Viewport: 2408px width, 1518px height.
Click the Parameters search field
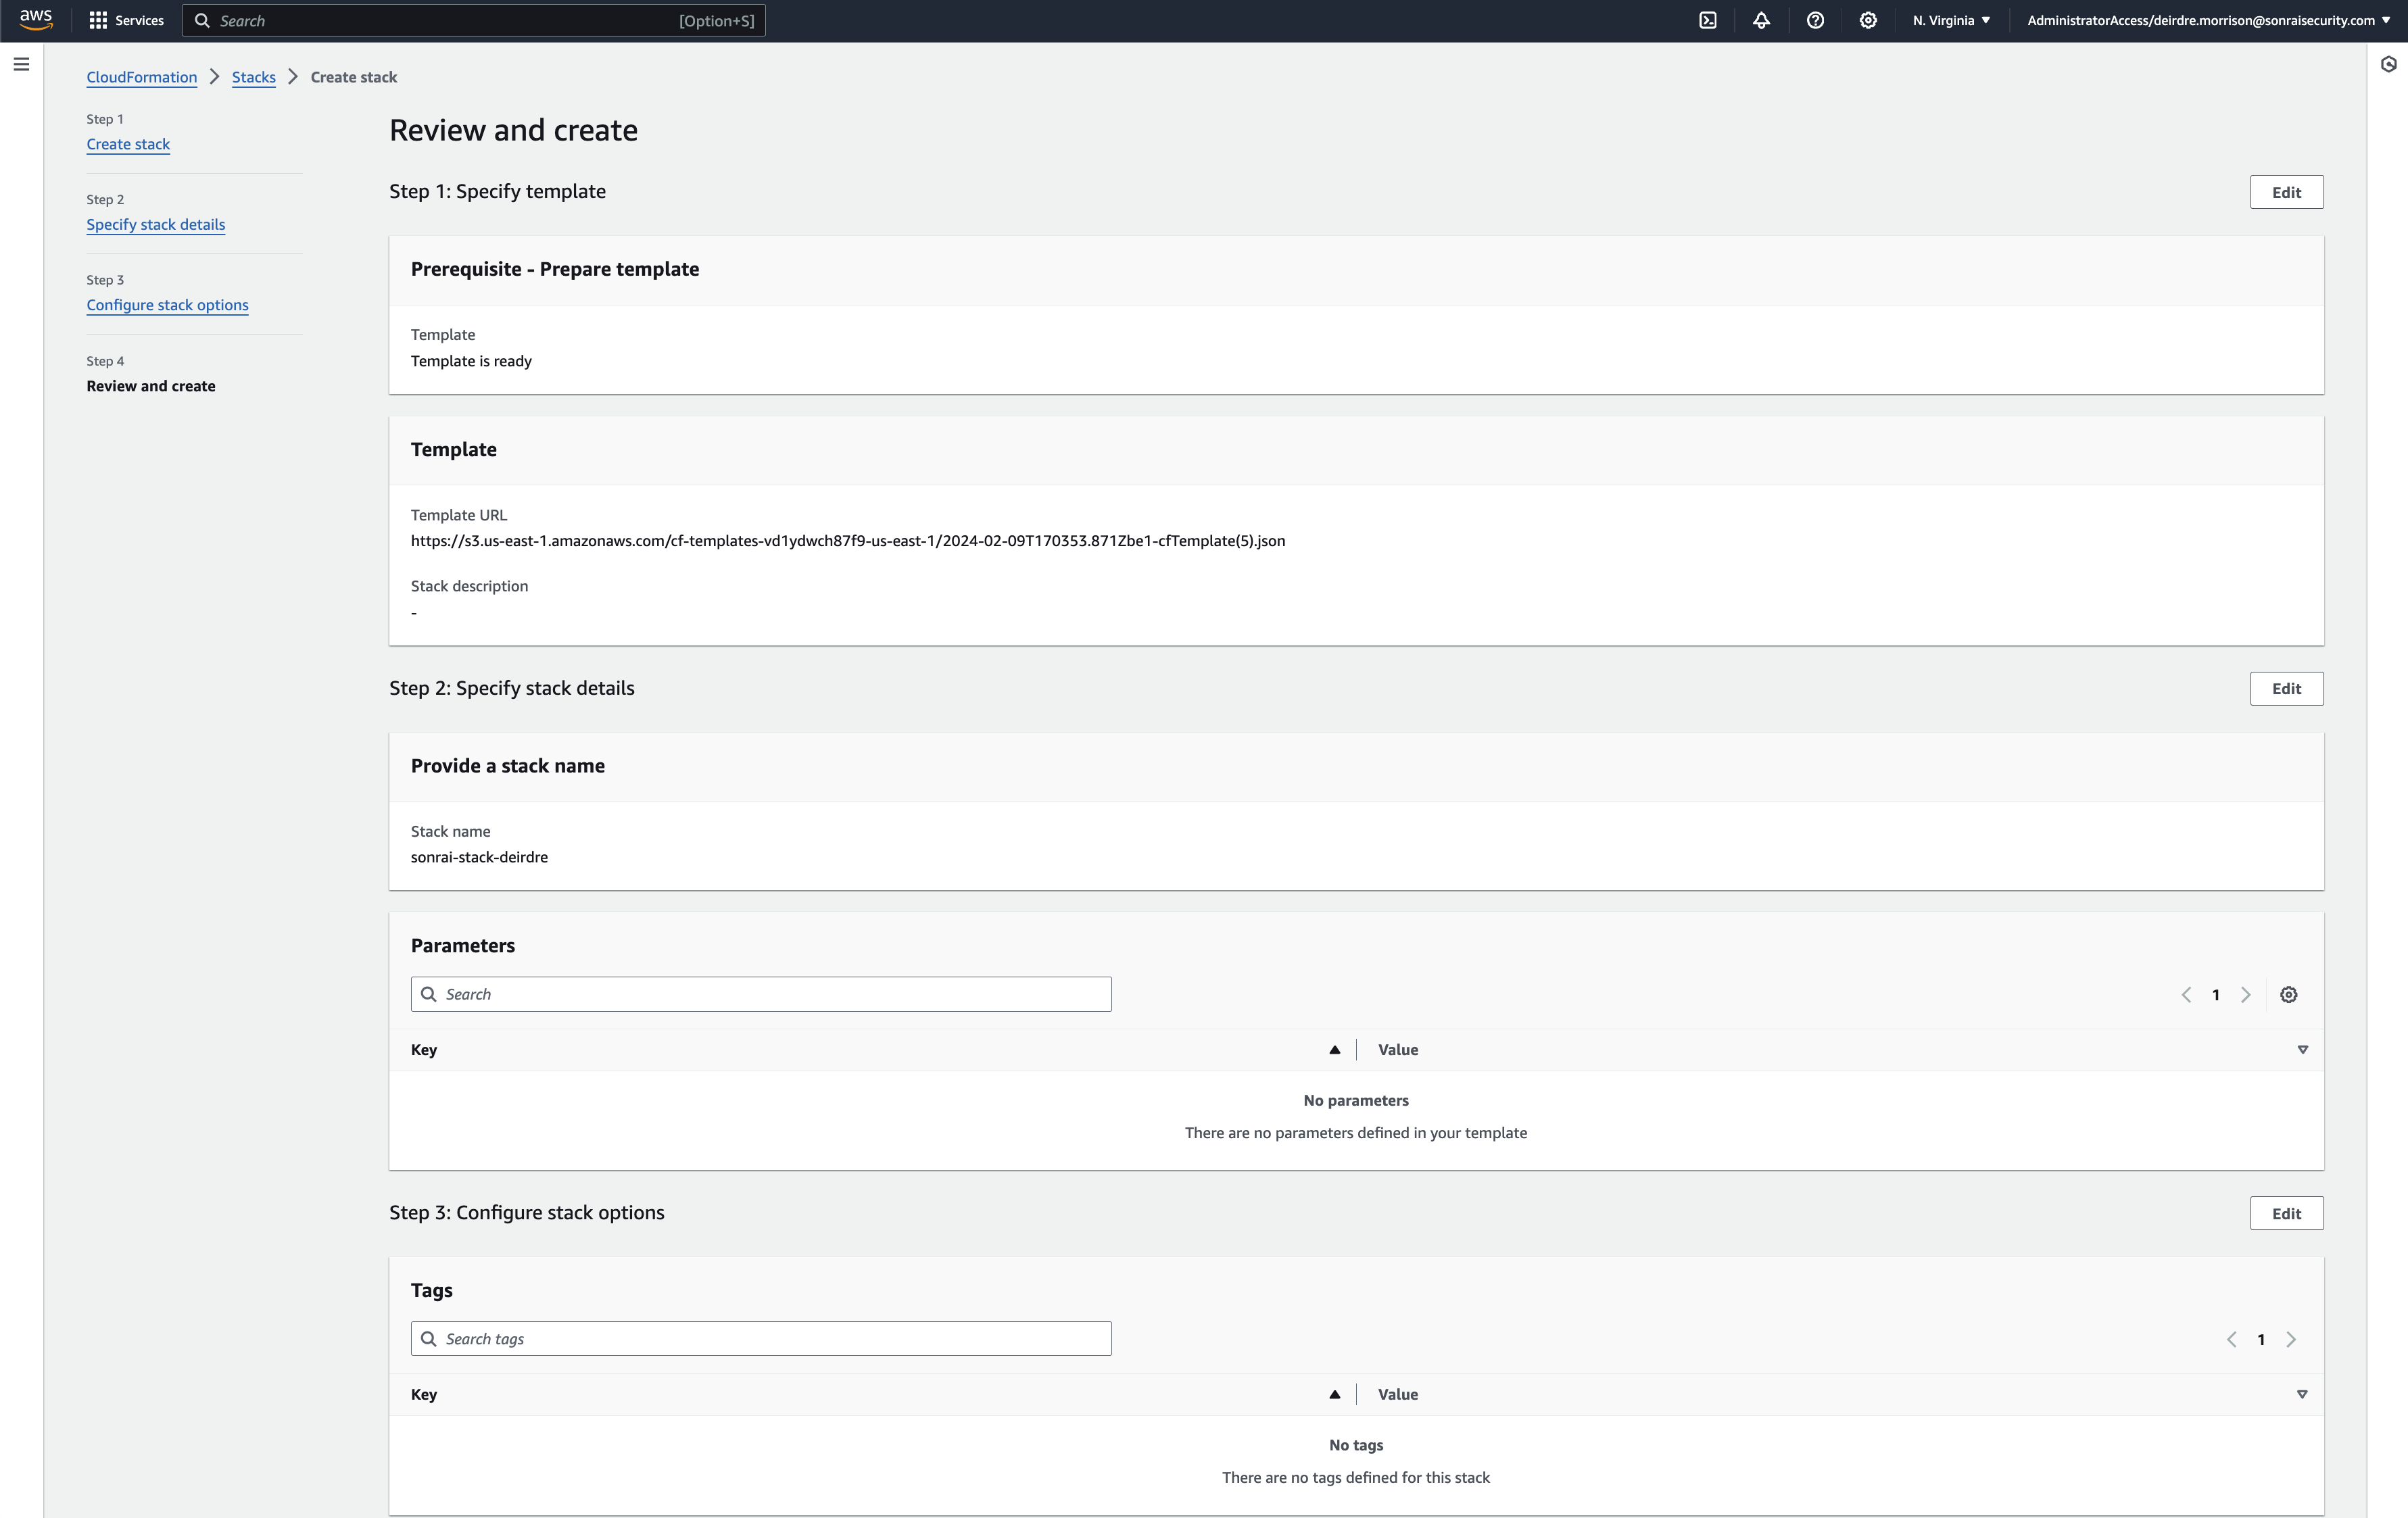[761, 994]
